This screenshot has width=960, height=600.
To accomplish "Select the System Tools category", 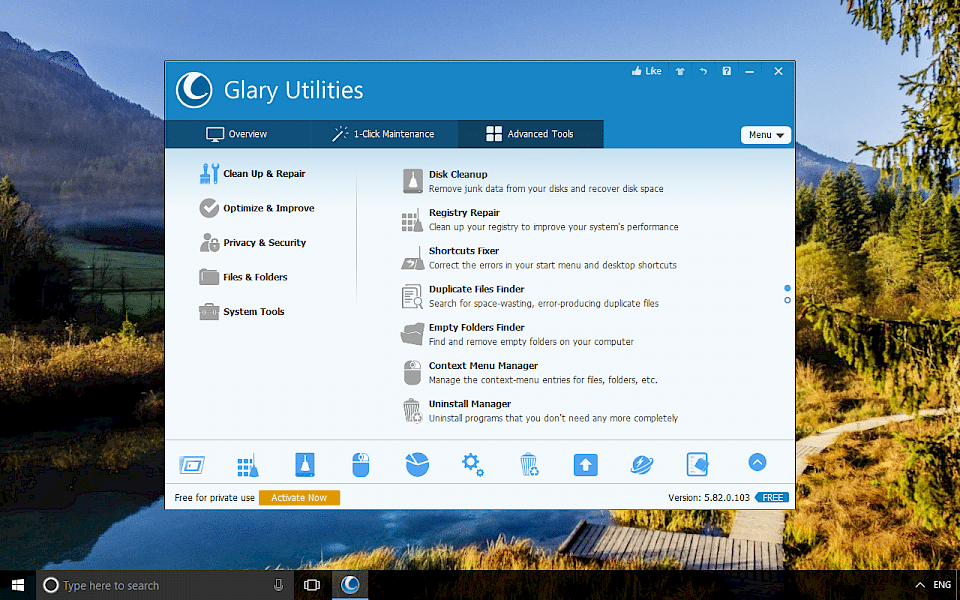I will (242, 312).
